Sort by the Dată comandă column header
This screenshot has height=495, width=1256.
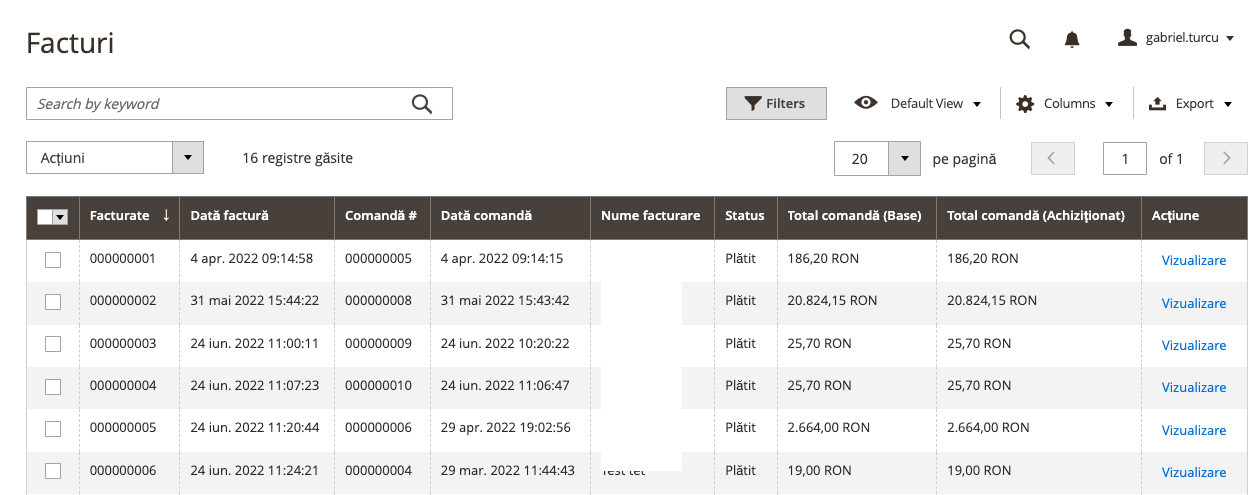pos(510,216)
